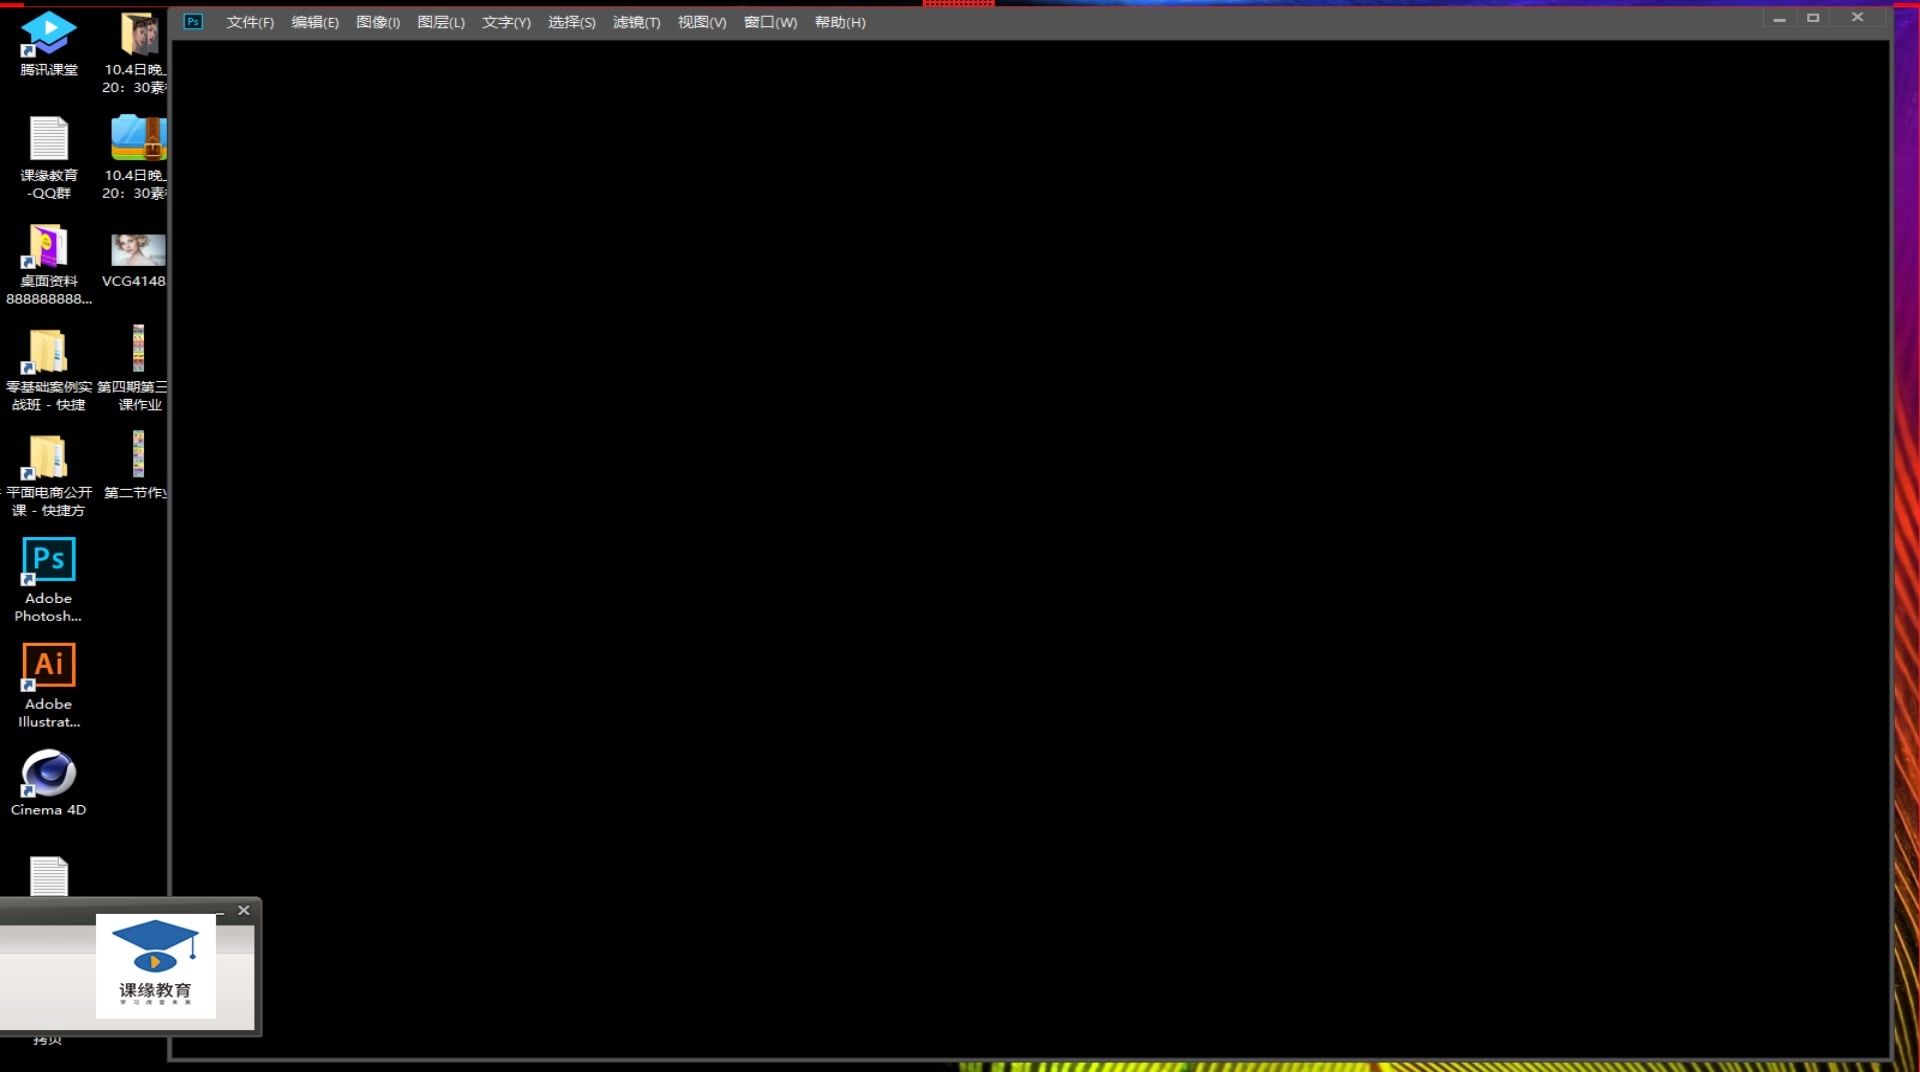Image resolution: width=1920 pixels, height=1072 pixels.
Task: Select the 桌面资料 folder shortcut
Action: click(48, 264)
